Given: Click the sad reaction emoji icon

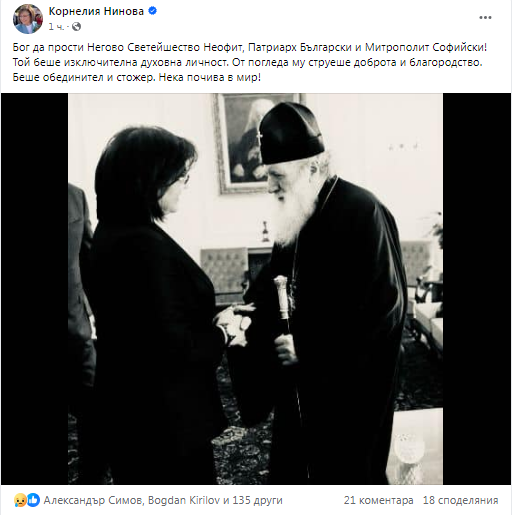Looking at the screenshot, I should (x=20, y=500).
